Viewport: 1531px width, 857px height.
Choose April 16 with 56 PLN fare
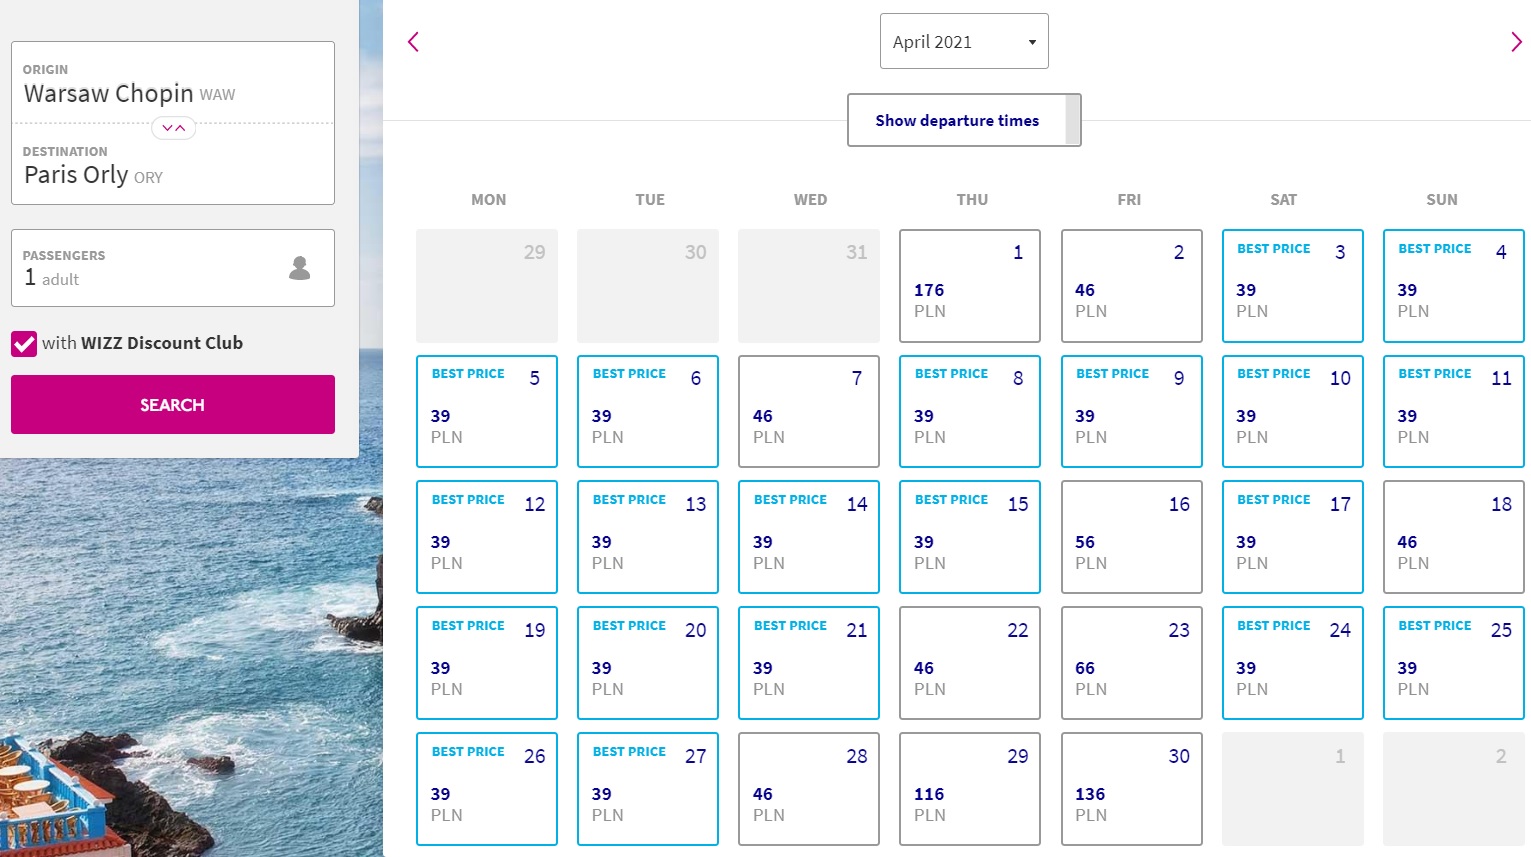tap(1132, 537)
